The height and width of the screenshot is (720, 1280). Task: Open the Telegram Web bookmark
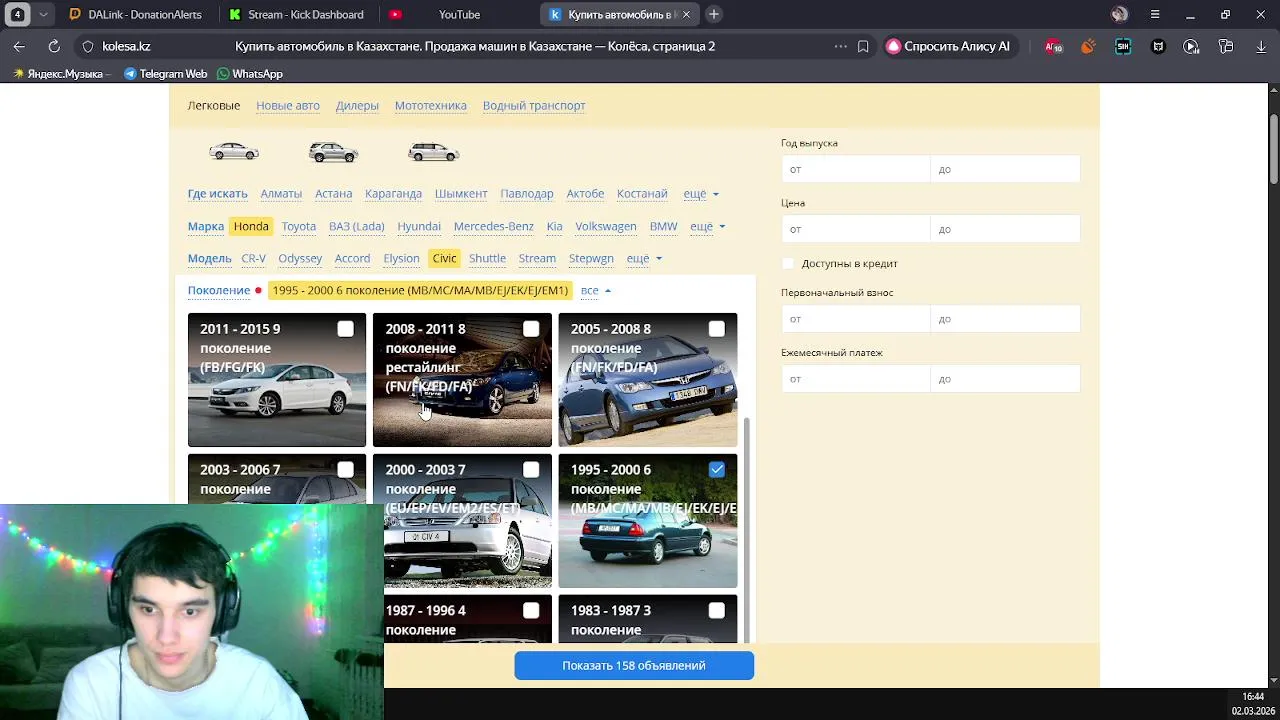(x=165, y=74)
